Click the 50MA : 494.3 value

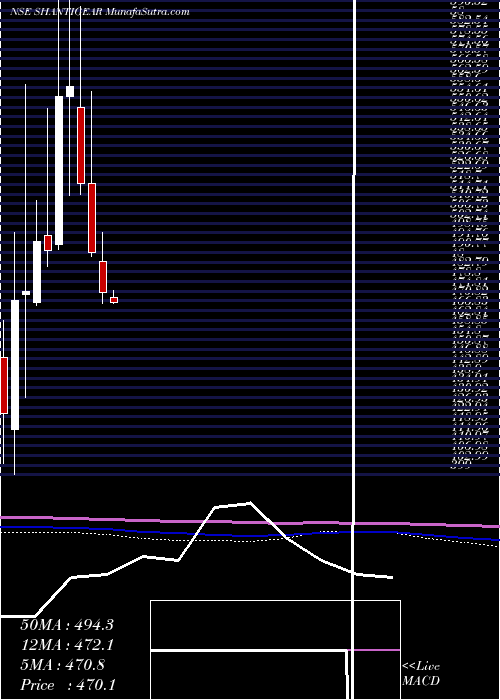[67, 625]
